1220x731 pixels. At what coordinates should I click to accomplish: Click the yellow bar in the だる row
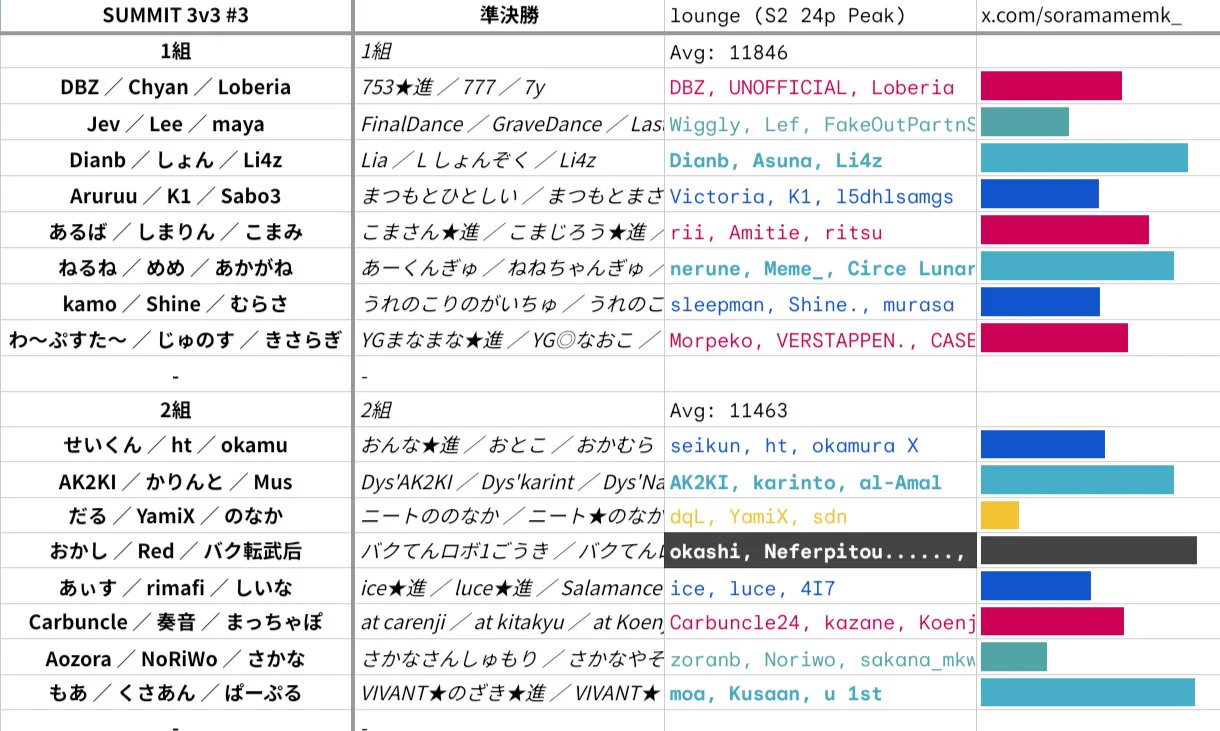1000,515
